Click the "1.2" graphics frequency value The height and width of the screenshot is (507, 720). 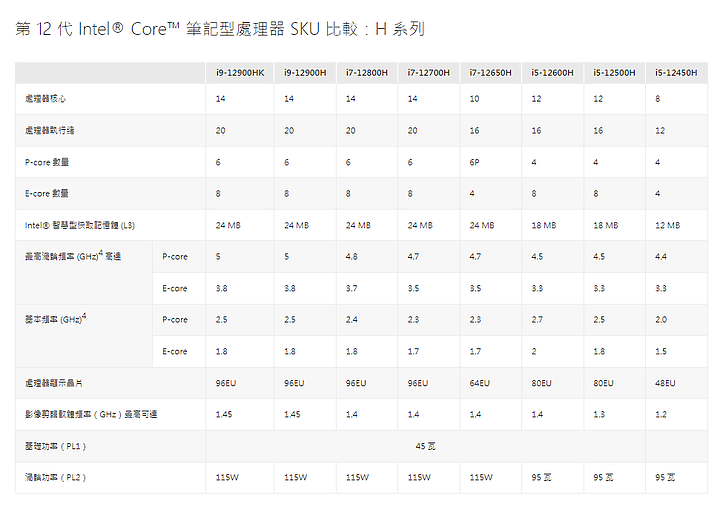[x=661, y=414]
